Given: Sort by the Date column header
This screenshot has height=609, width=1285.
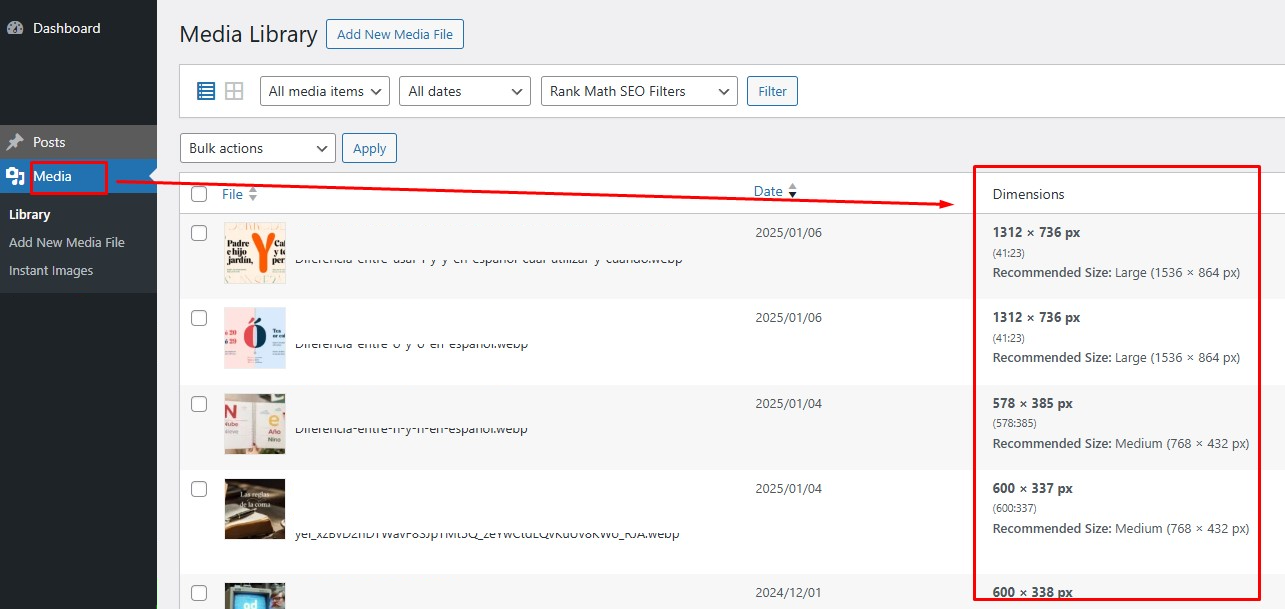Looking at the screenshot, I should click(768, 191).
